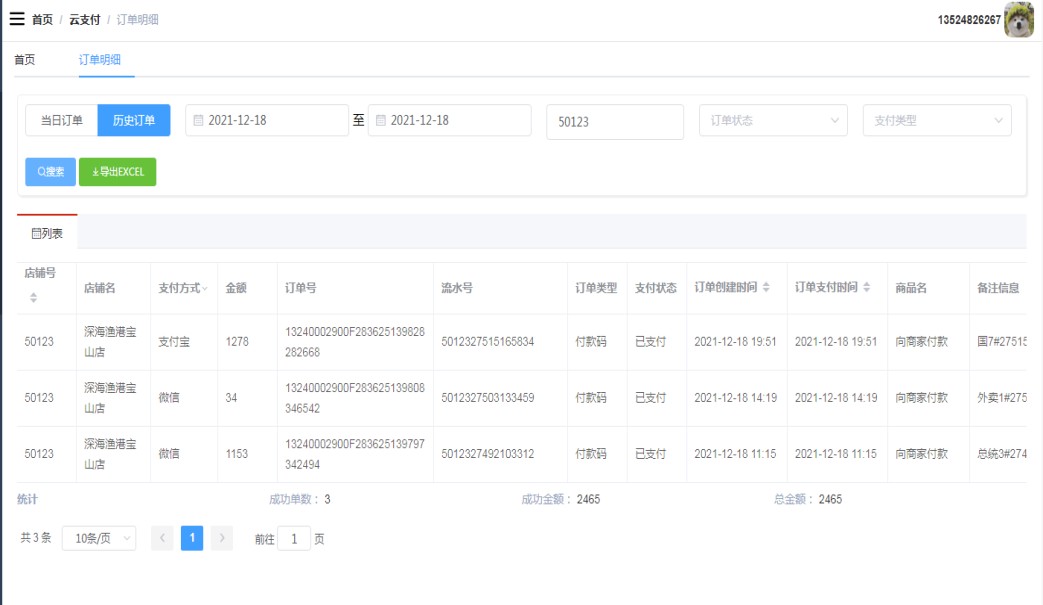Click the 店铺号 column sort arrows
The image size is (1043, 605).
coord(33,298)
